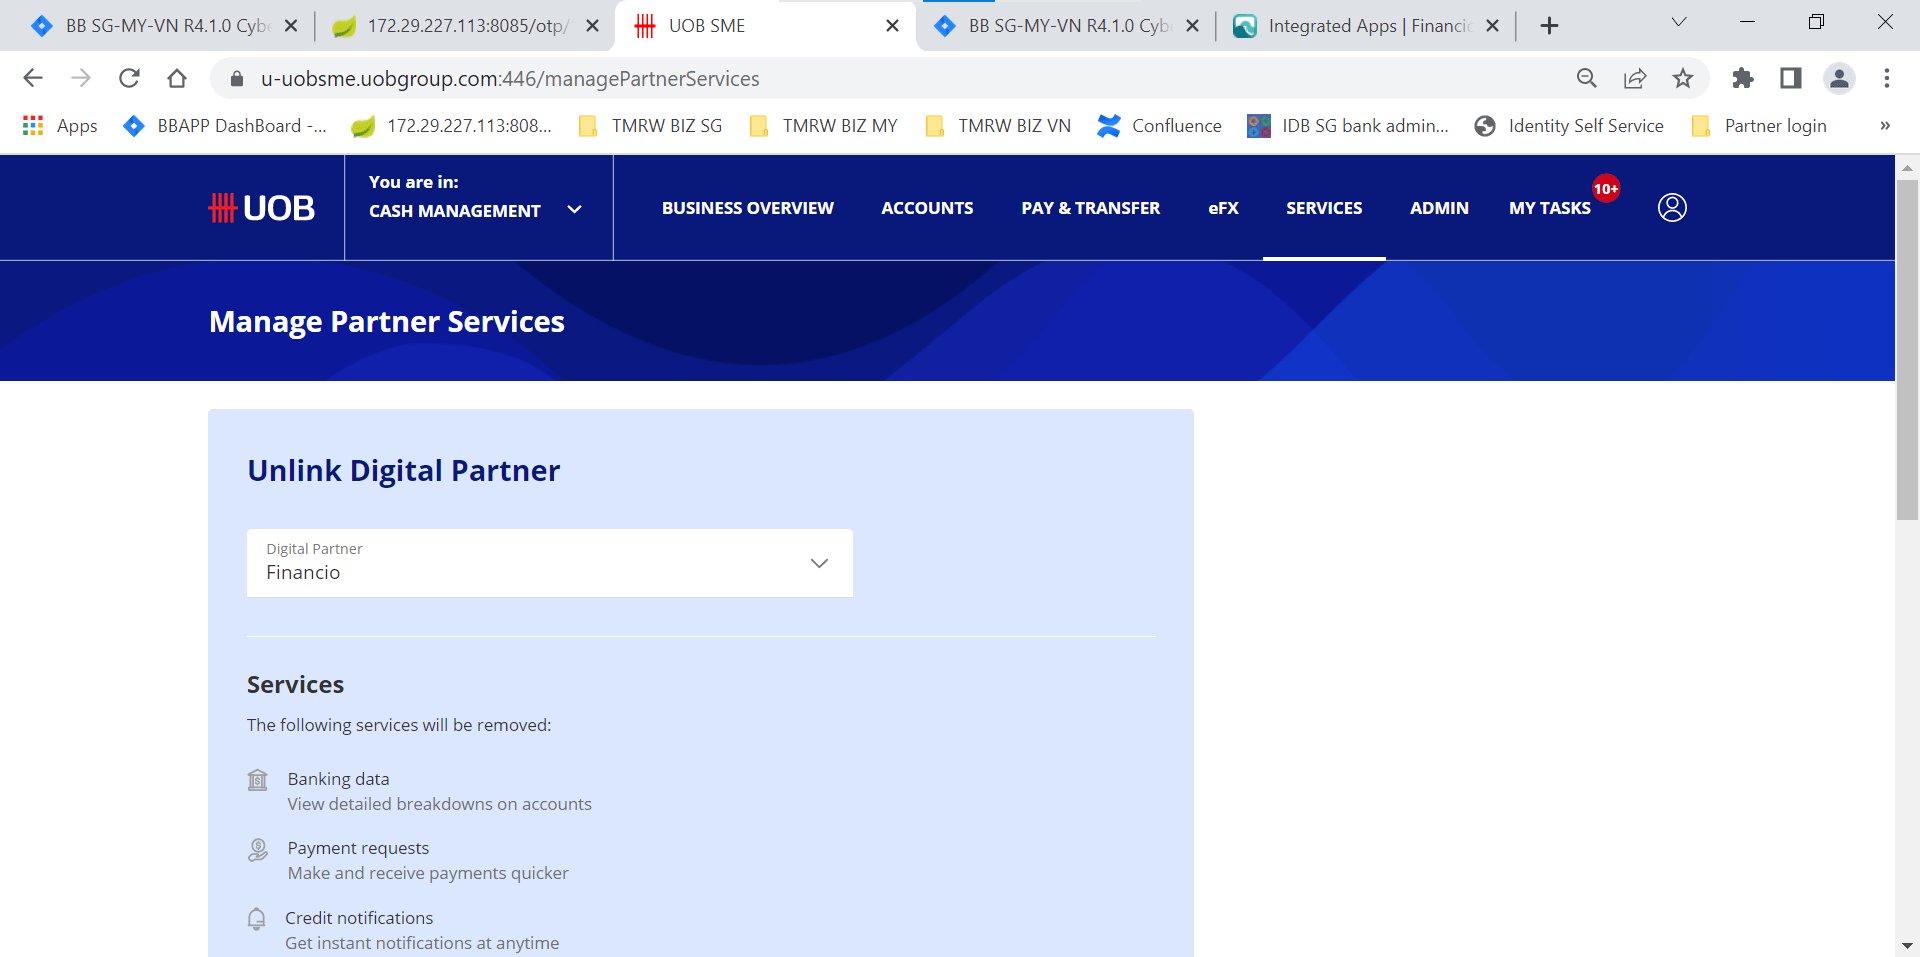The image size is (1920, 957).
Task: Expand the CASH MANAGEMENT selector
Action: (575, 210)
